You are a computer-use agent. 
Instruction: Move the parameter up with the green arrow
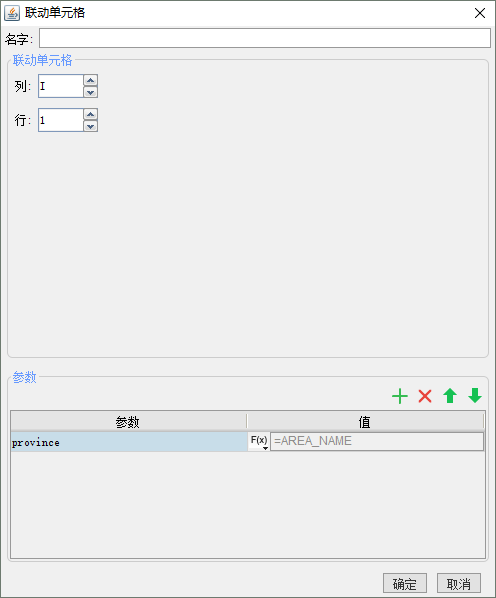coord(450,396)
